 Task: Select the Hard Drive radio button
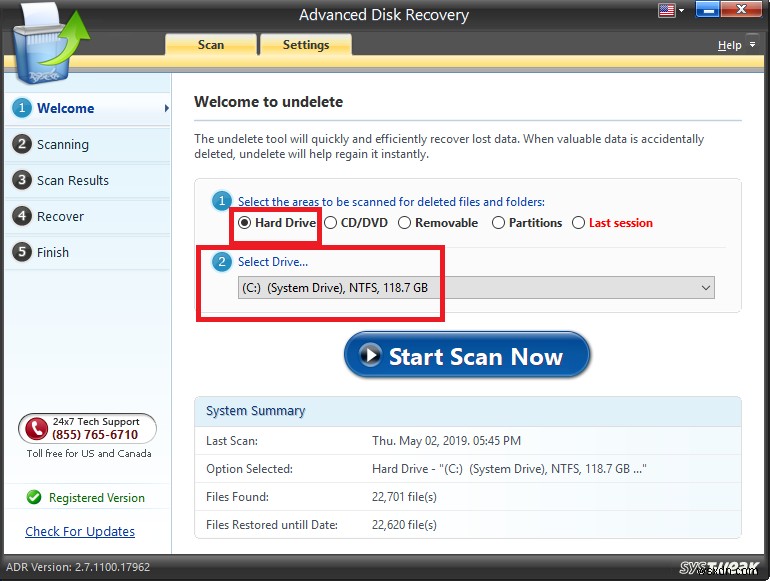244,223
